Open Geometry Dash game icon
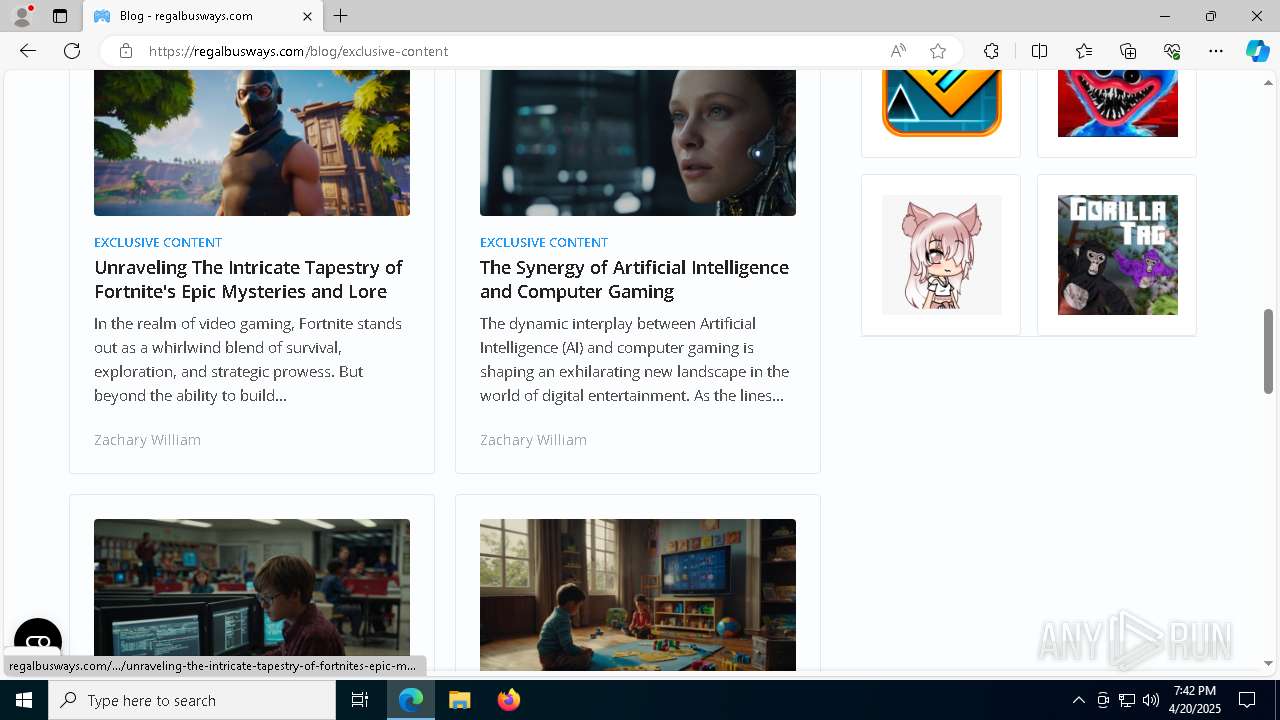Image resolution: width=1280 pixels, height=720 pixels. click(x=941, y=103)
